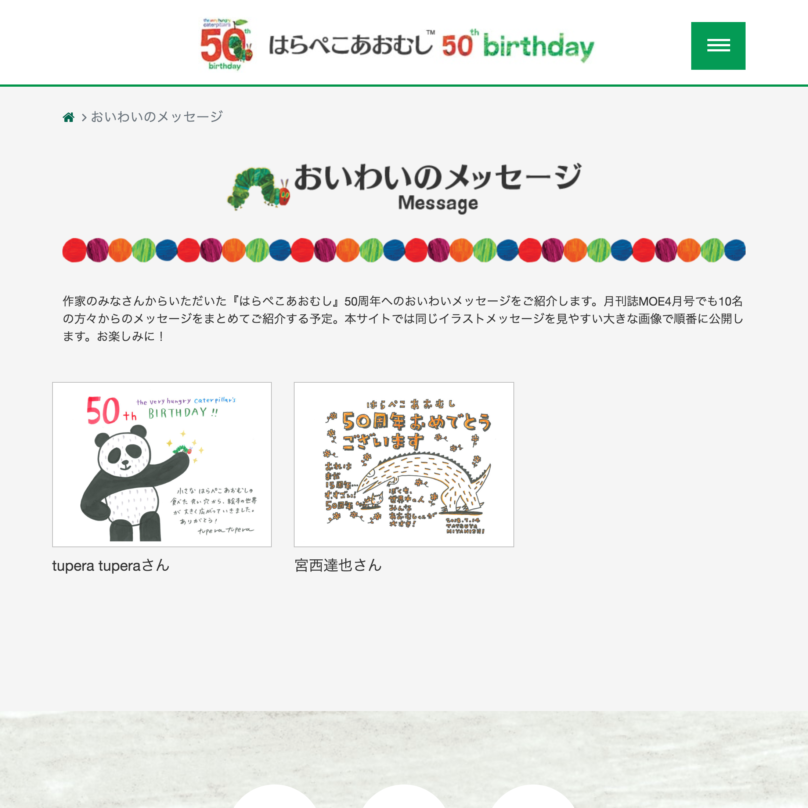Click the 宮西達也さん caption link
Viewport: 808px width, 808px height.
click(338, 566)
